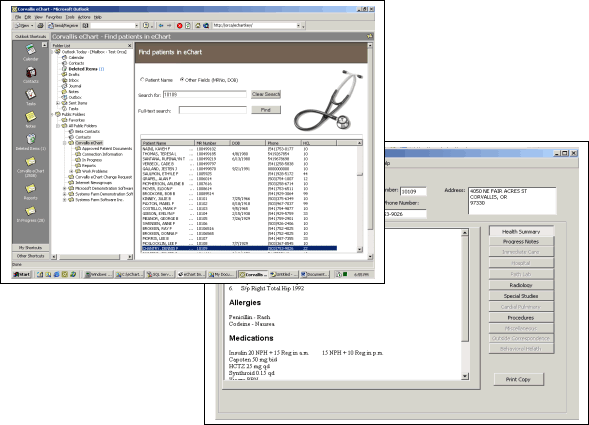
Task: Click Procedures button in chart window
Action: click(521, 318)
